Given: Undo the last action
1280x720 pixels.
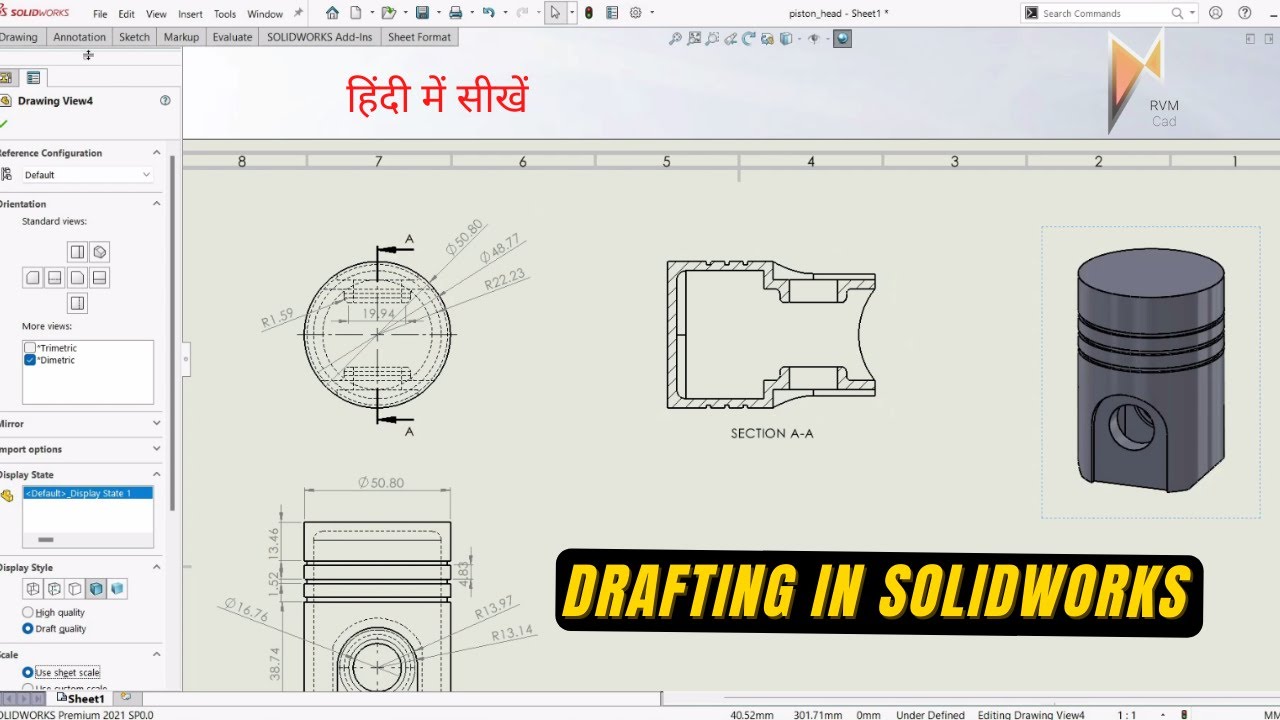Looking at the screenshot, I should coord(488,13).
